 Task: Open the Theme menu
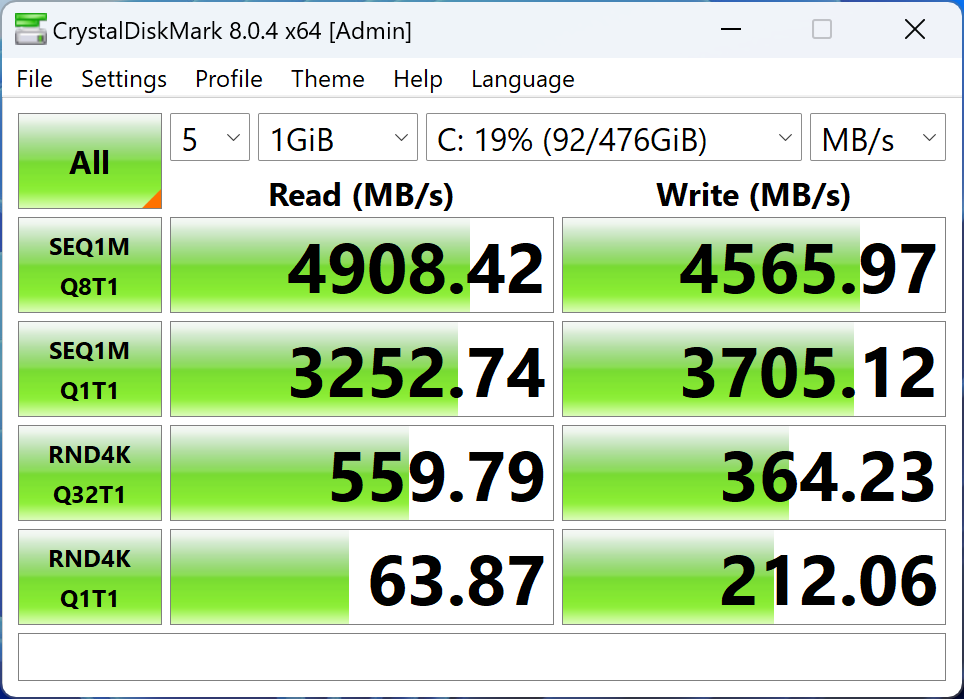tap(328, 79)
